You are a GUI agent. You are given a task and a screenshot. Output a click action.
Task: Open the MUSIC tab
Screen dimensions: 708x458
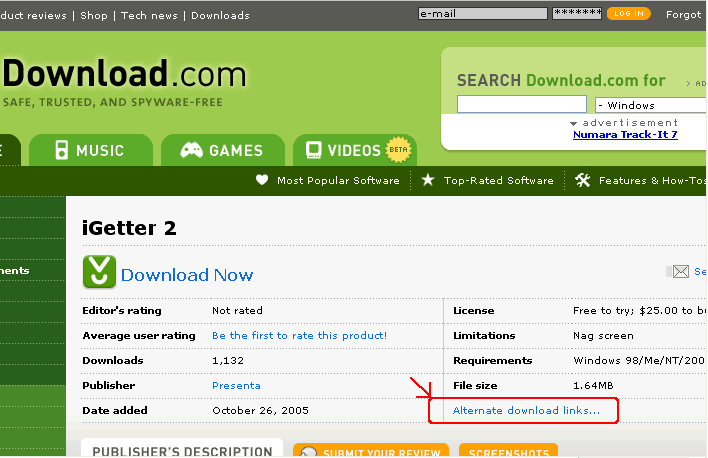91,150
